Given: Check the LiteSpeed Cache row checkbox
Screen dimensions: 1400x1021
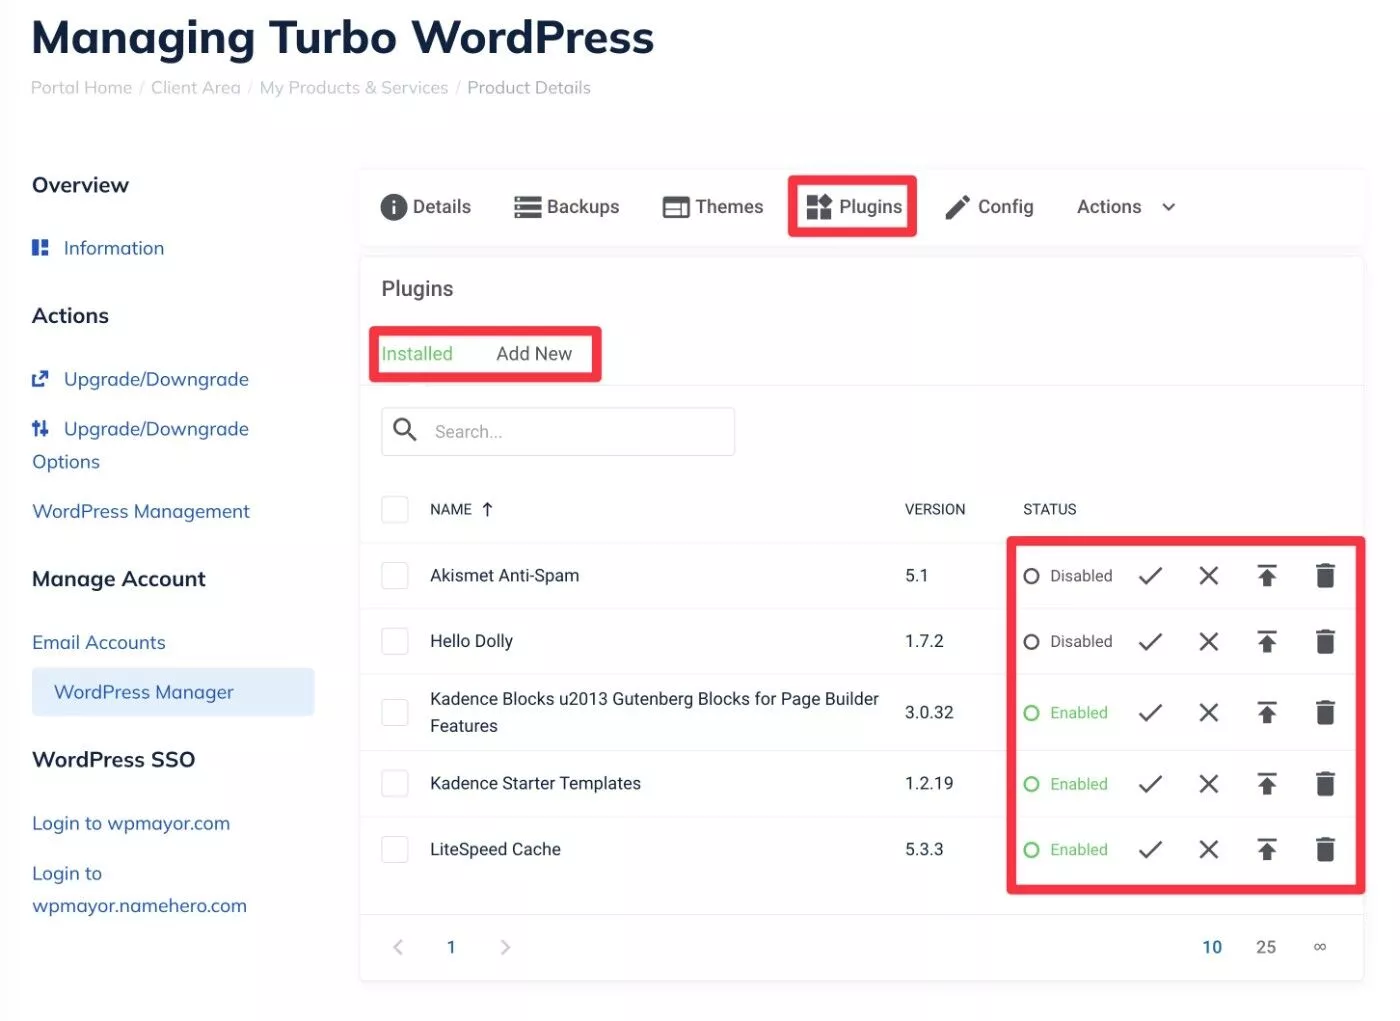Looking at the screenshot, I should [395, 850].
